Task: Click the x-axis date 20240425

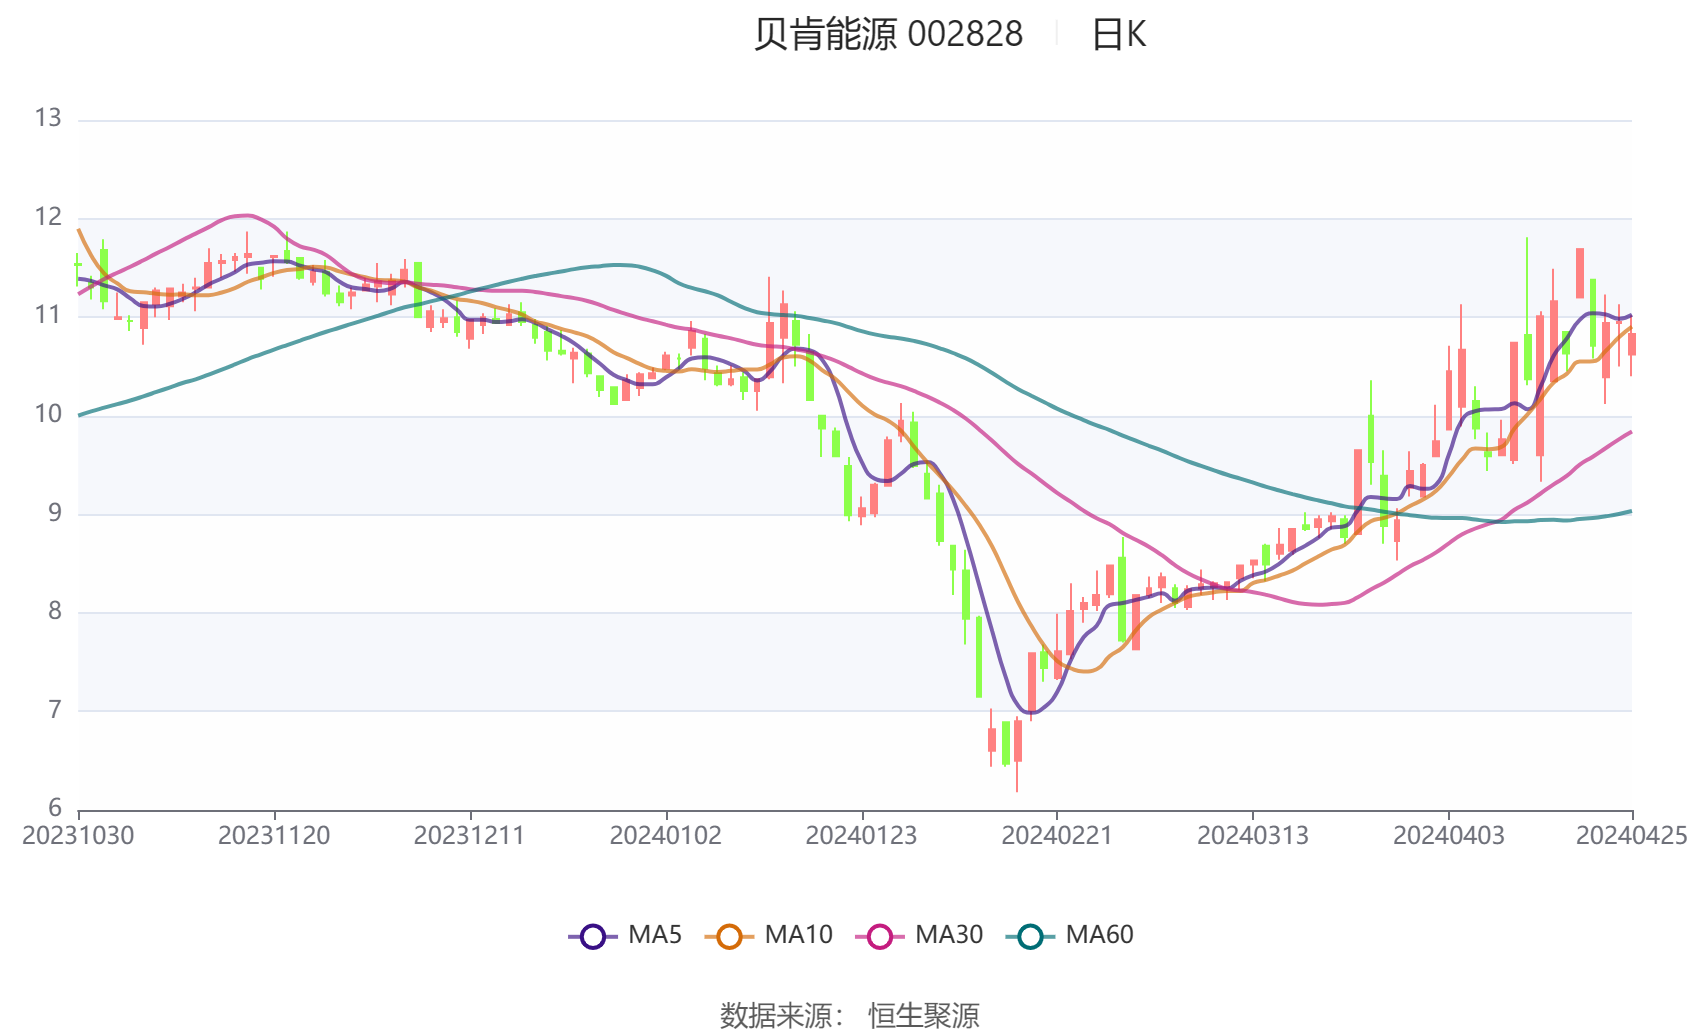Action: tap(1632, 836)
